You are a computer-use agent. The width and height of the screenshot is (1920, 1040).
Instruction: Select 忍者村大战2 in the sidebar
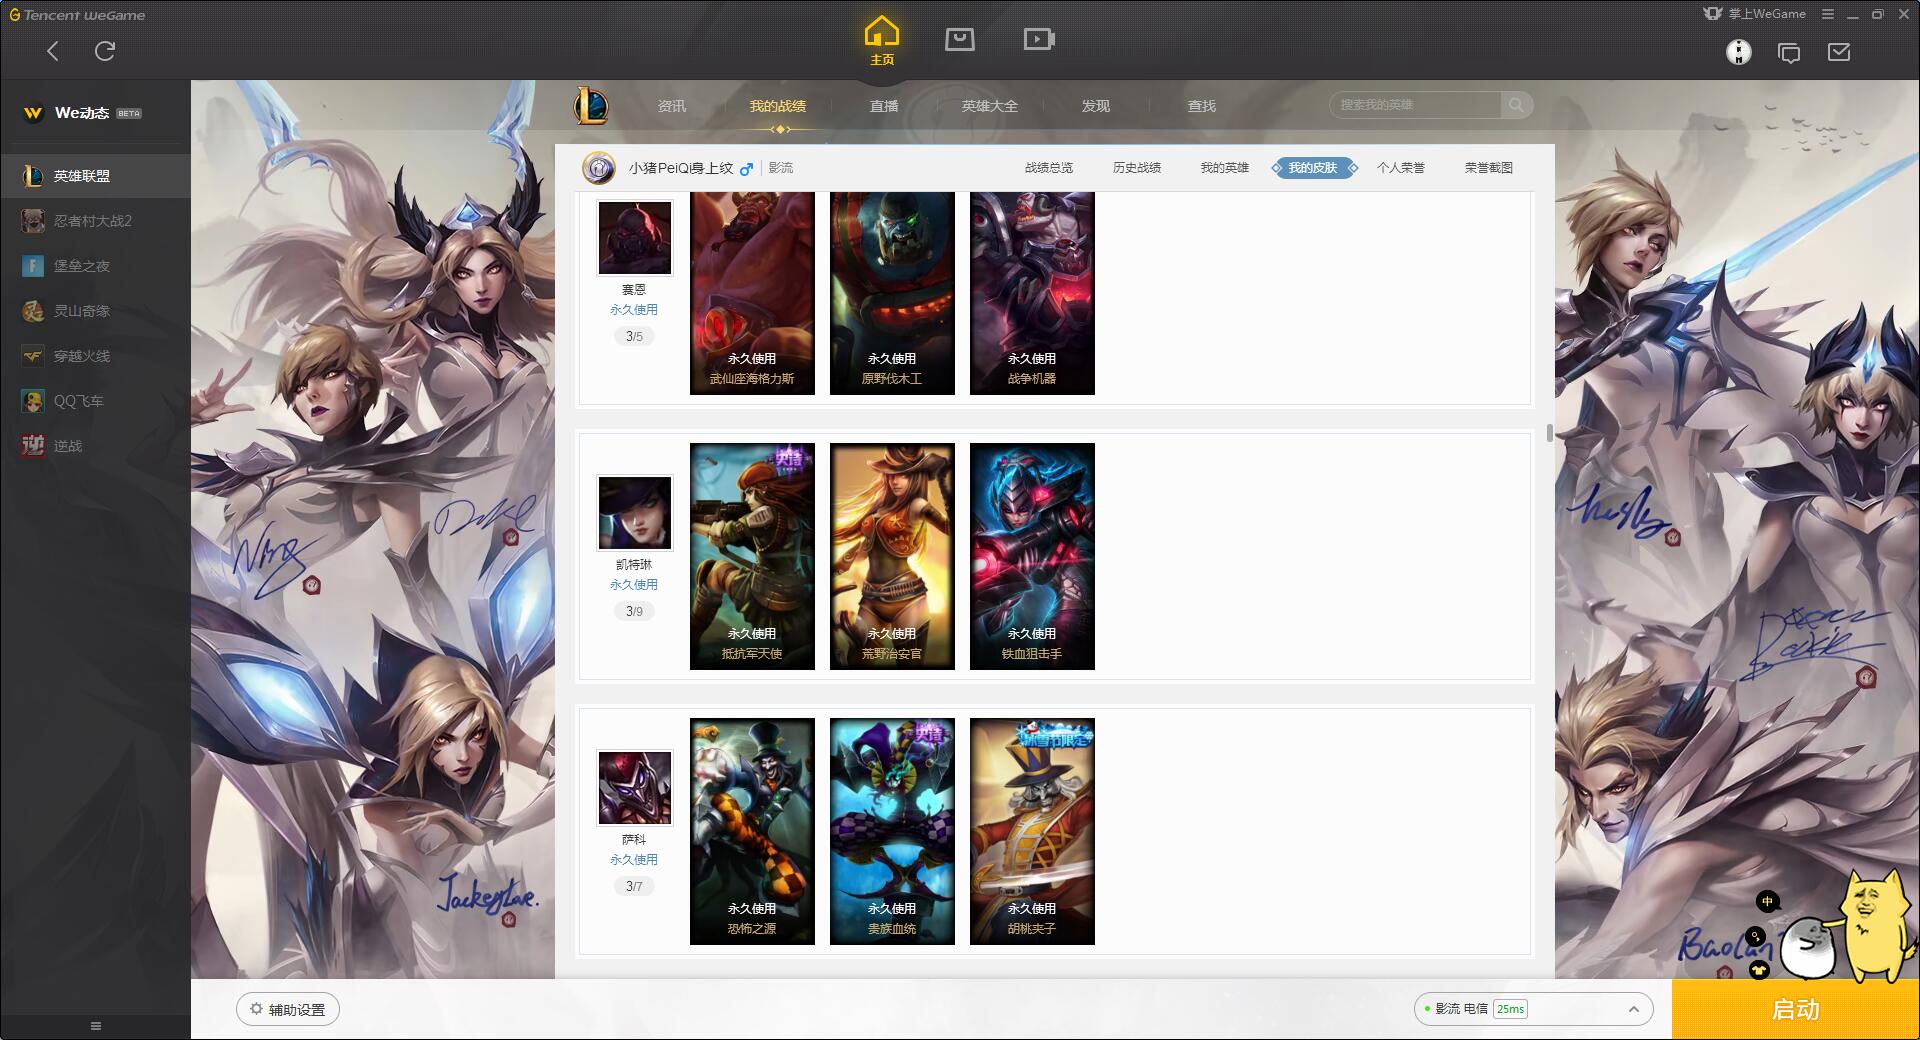pyautogui.click(x=95, y=221)
